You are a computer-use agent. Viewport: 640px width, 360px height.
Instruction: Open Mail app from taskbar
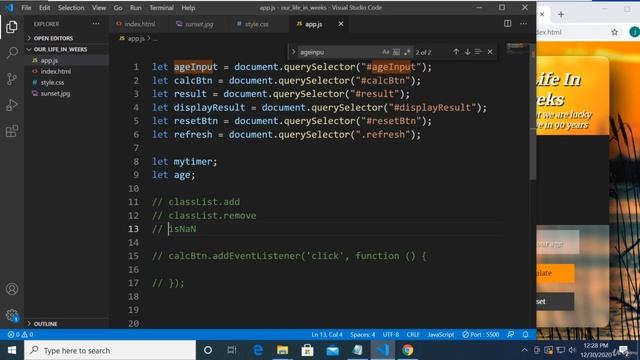coord(332,350)
